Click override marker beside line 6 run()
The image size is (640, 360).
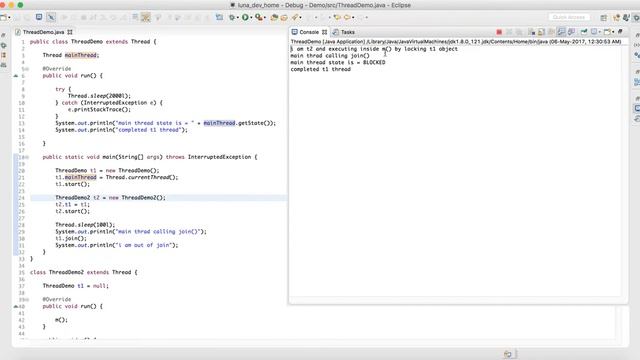click(x=16, y=76)
